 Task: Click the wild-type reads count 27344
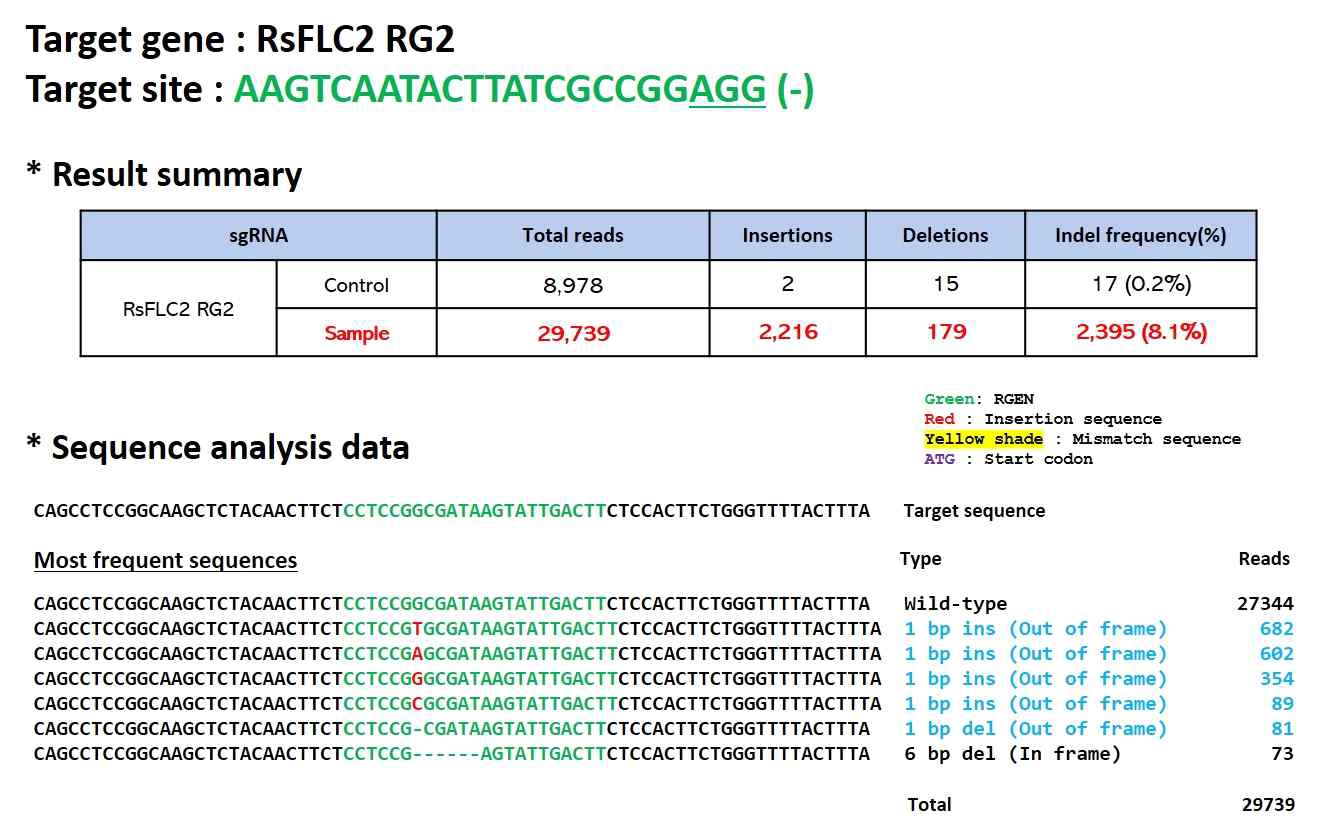[x=1265, y=604]
